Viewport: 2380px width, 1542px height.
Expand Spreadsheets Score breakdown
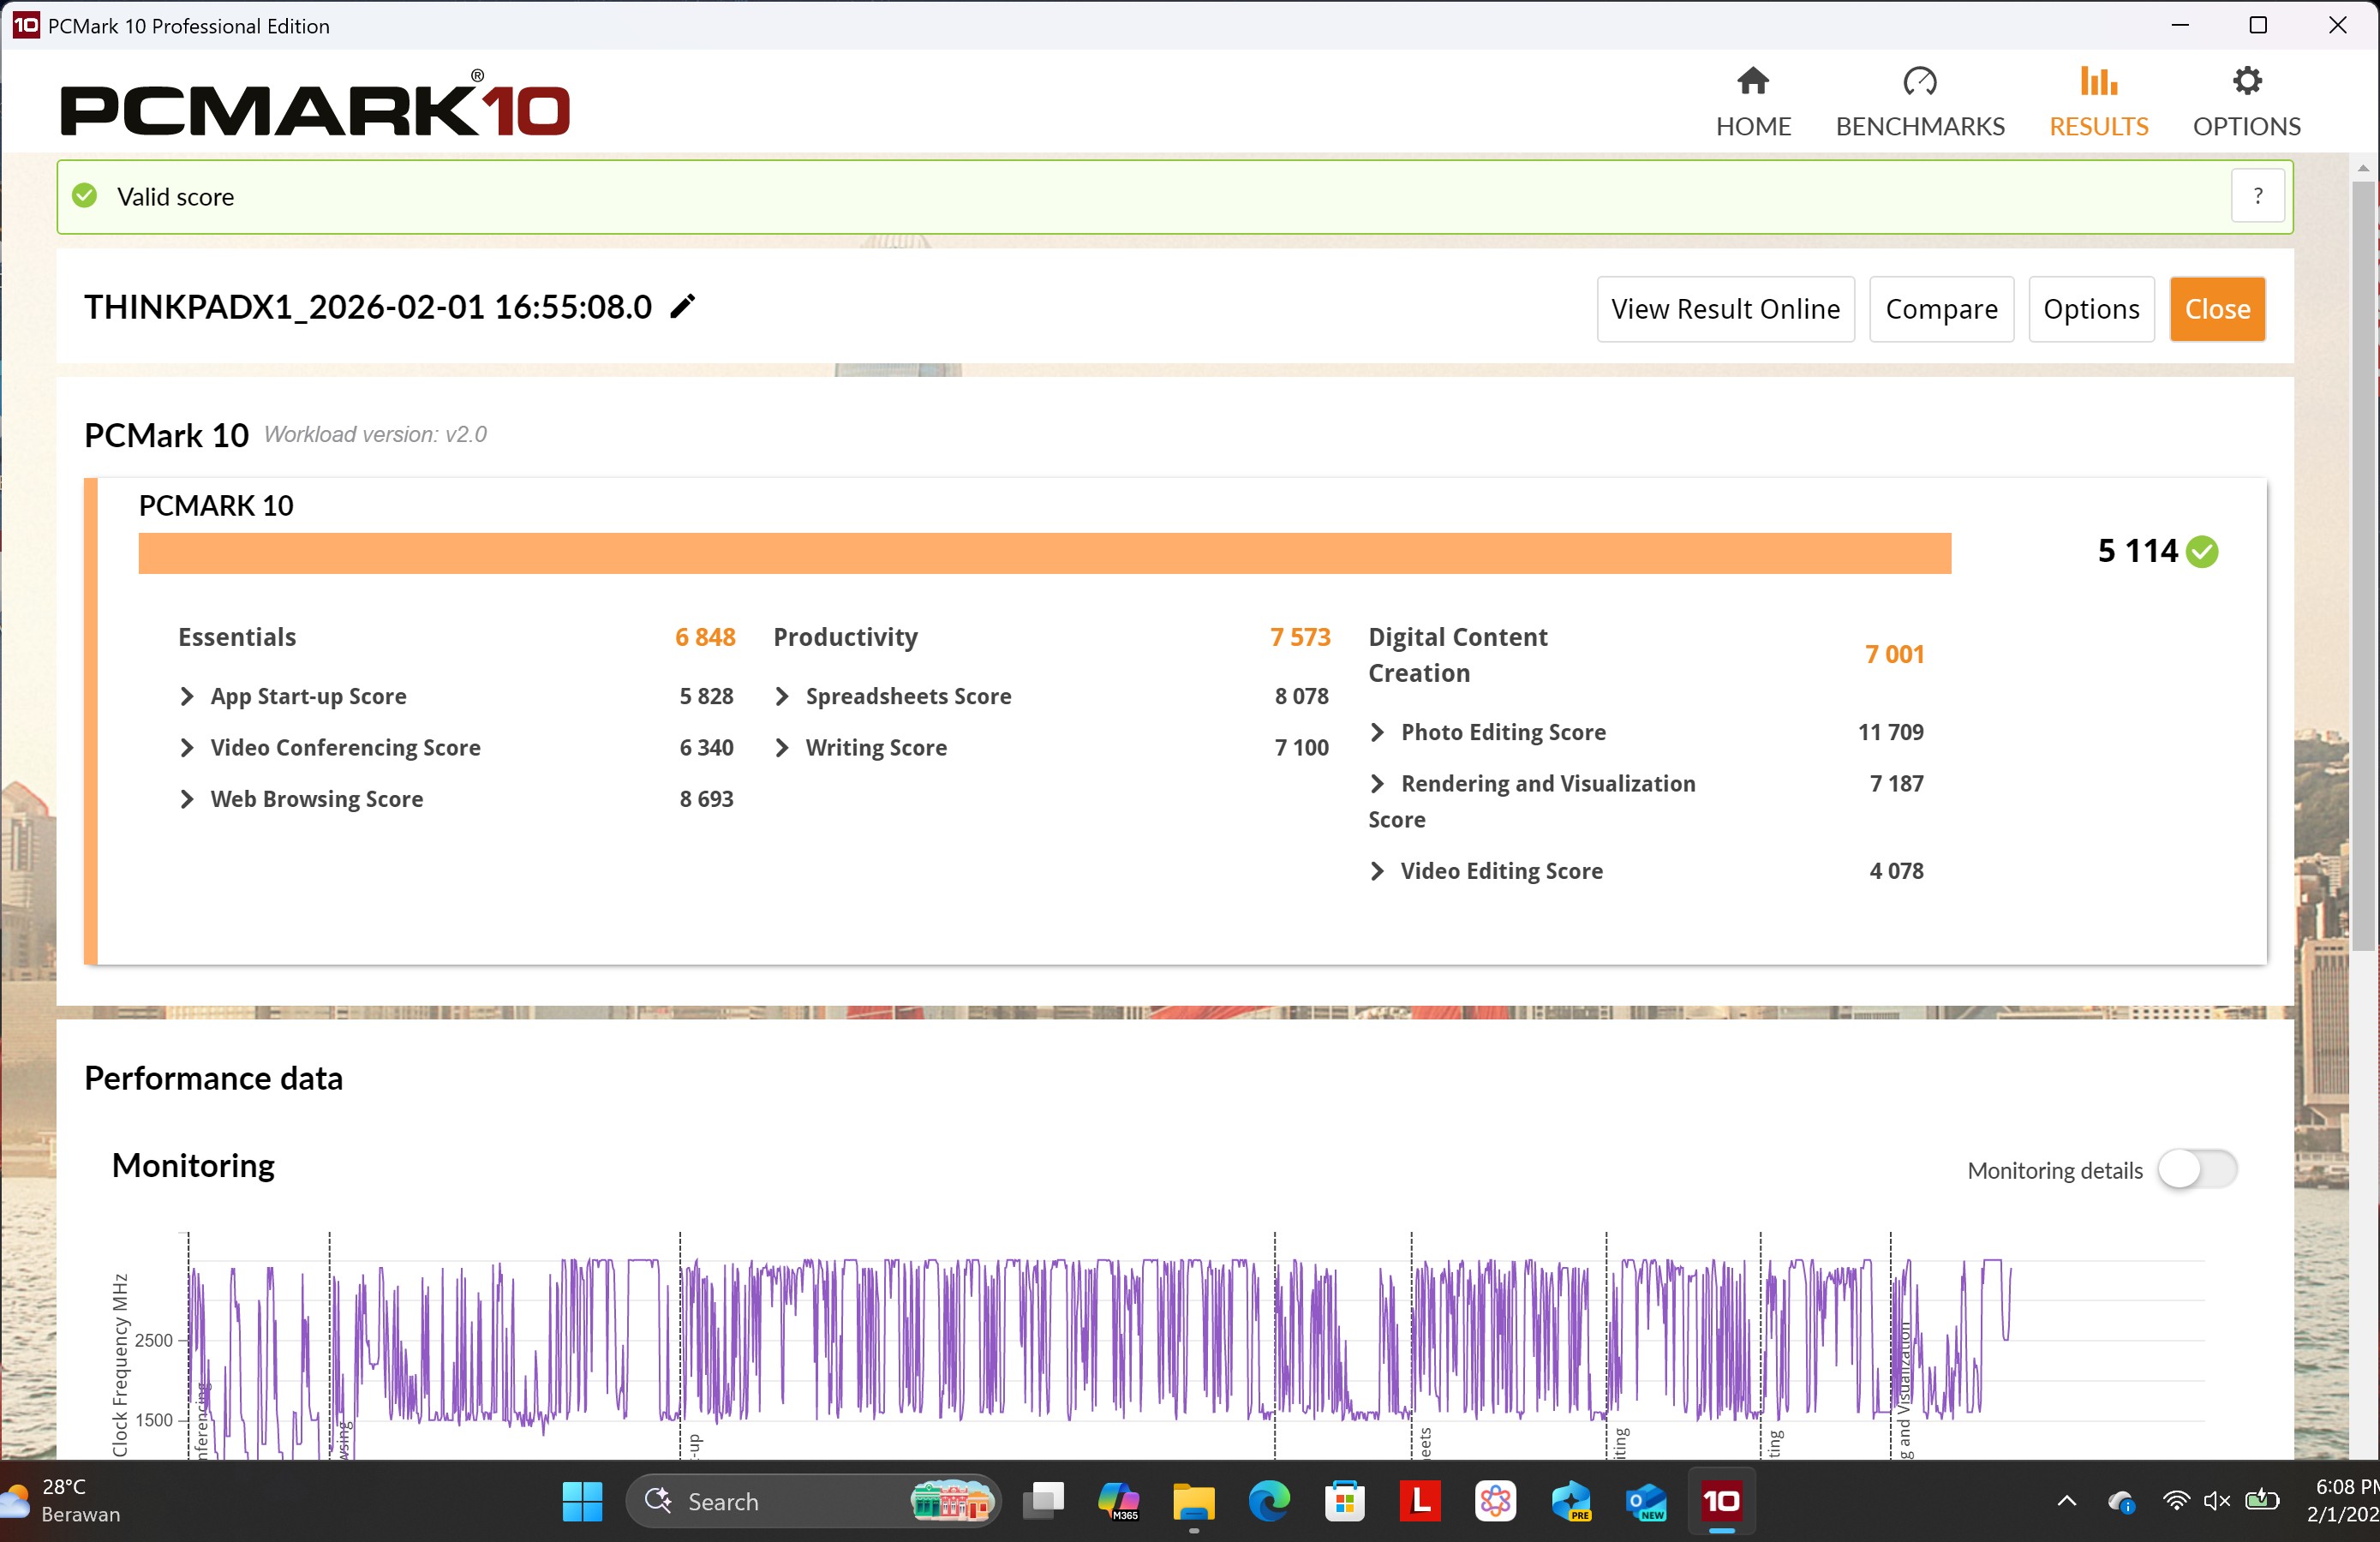[782, 696]
